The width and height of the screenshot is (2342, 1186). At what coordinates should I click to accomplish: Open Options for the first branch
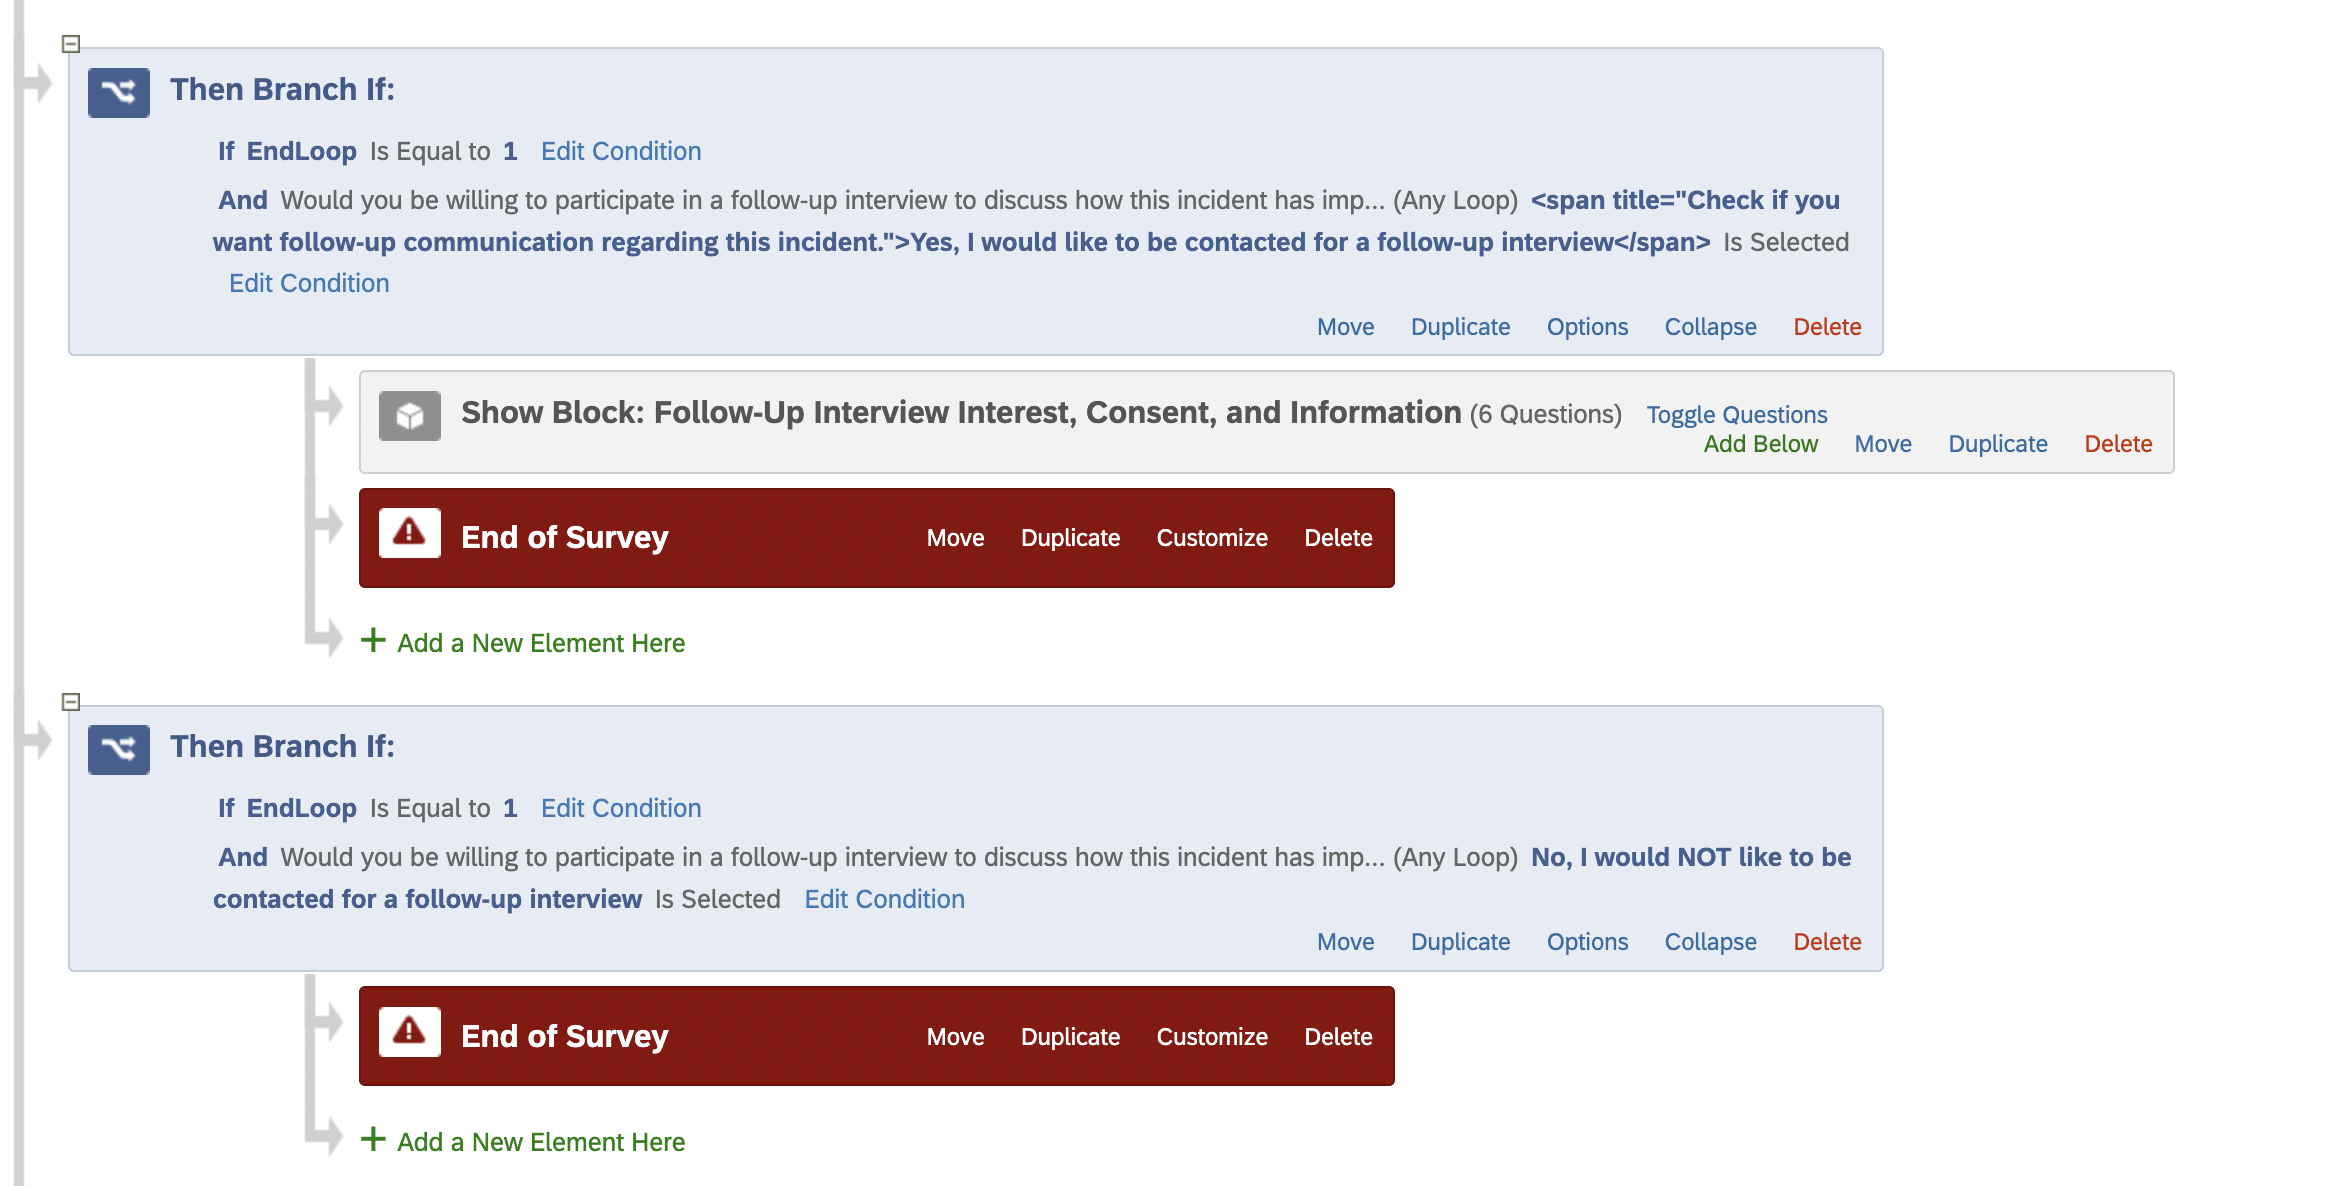pyautogui.click(x=1587, y=327)
